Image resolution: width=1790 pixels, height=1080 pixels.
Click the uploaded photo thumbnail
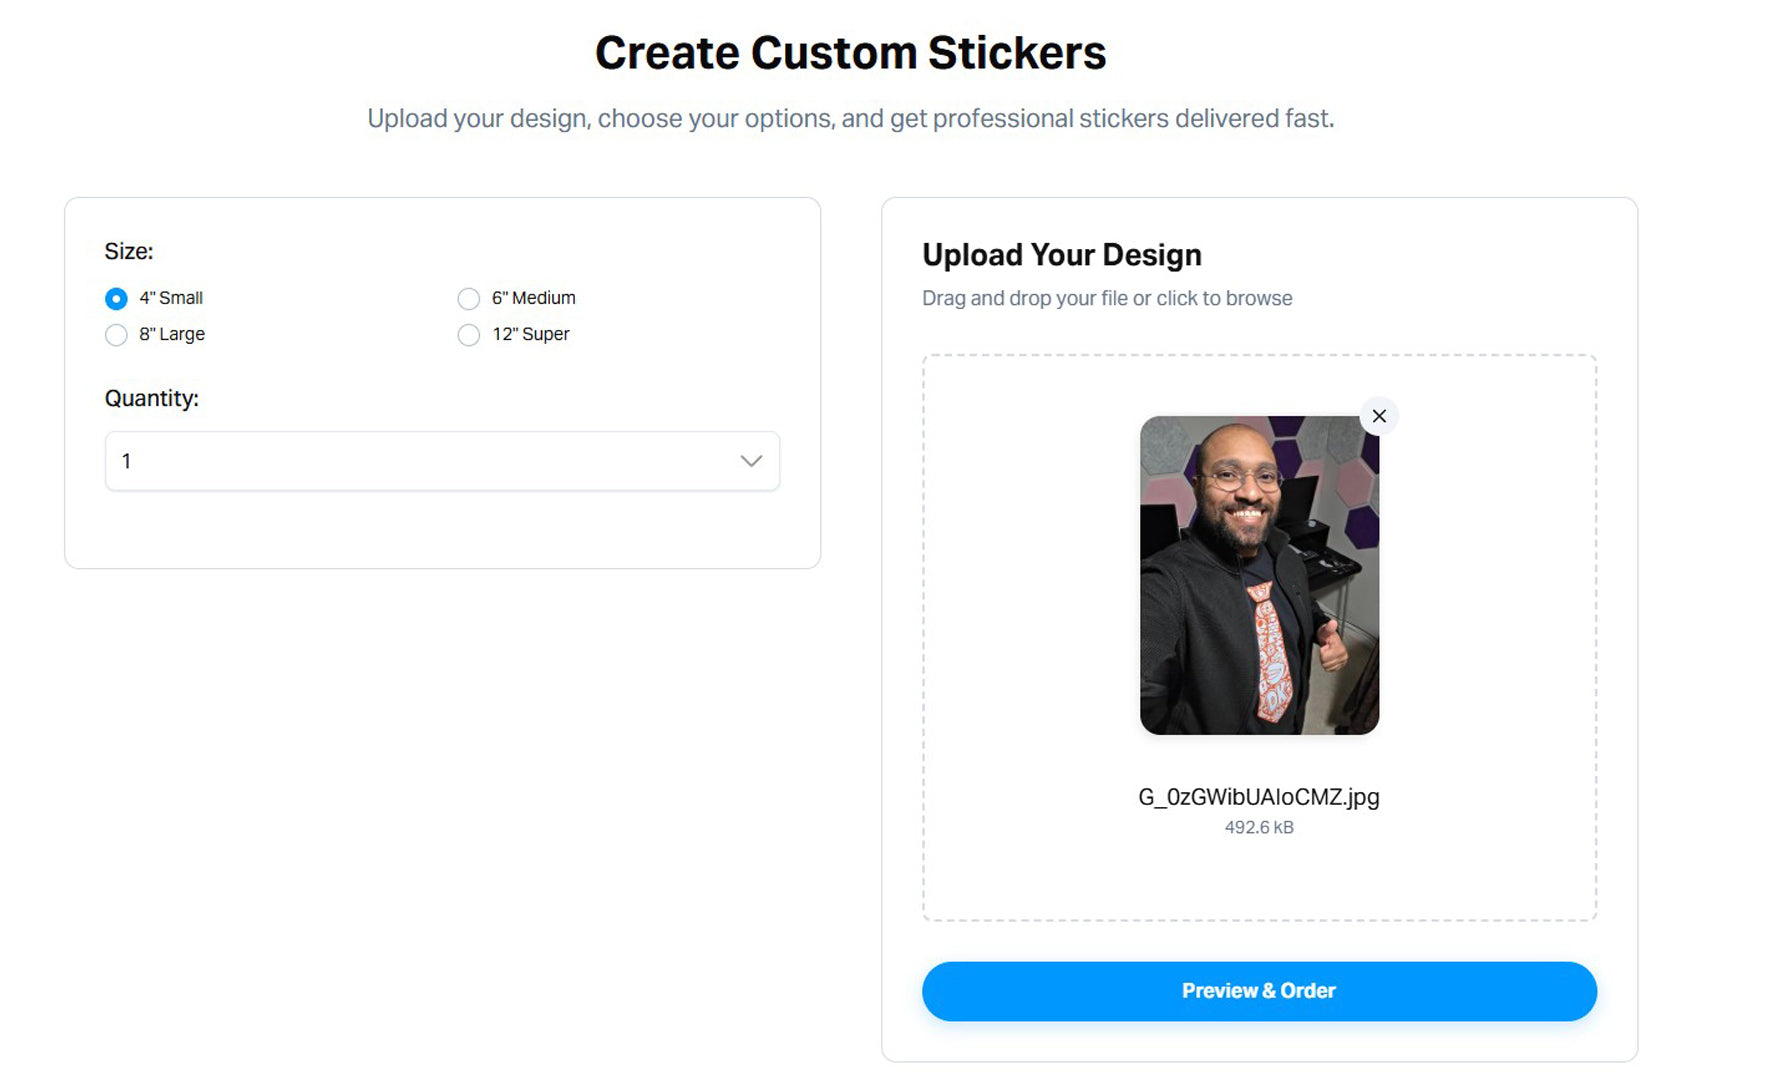click(1258, 575)
